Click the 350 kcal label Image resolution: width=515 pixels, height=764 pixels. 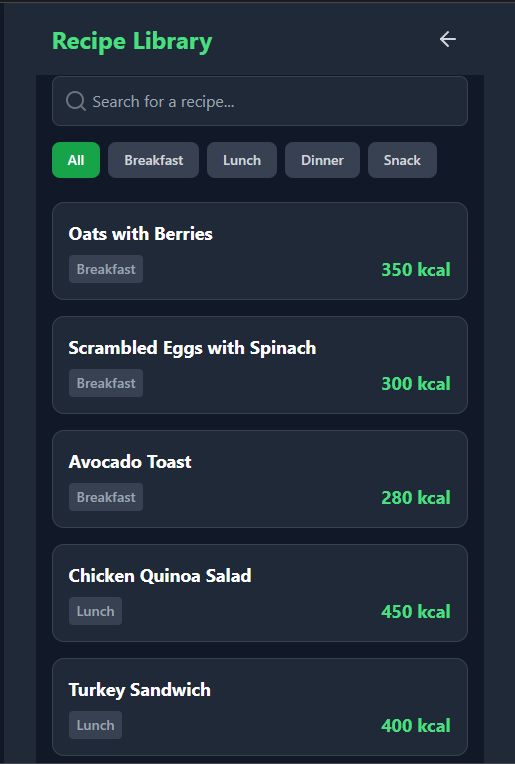coord(416,269)
